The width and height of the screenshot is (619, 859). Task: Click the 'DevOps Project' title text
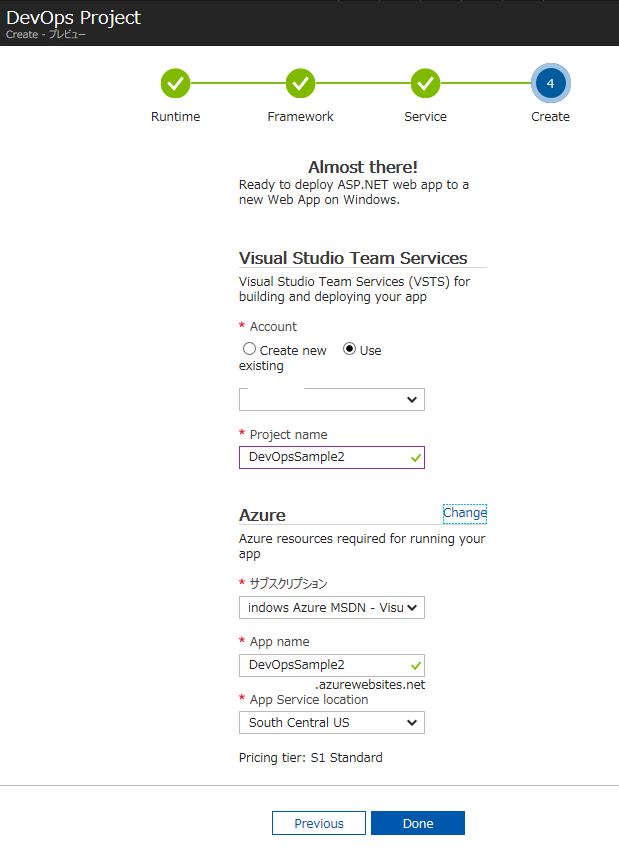pyautogui.click(x=73, y=18)
